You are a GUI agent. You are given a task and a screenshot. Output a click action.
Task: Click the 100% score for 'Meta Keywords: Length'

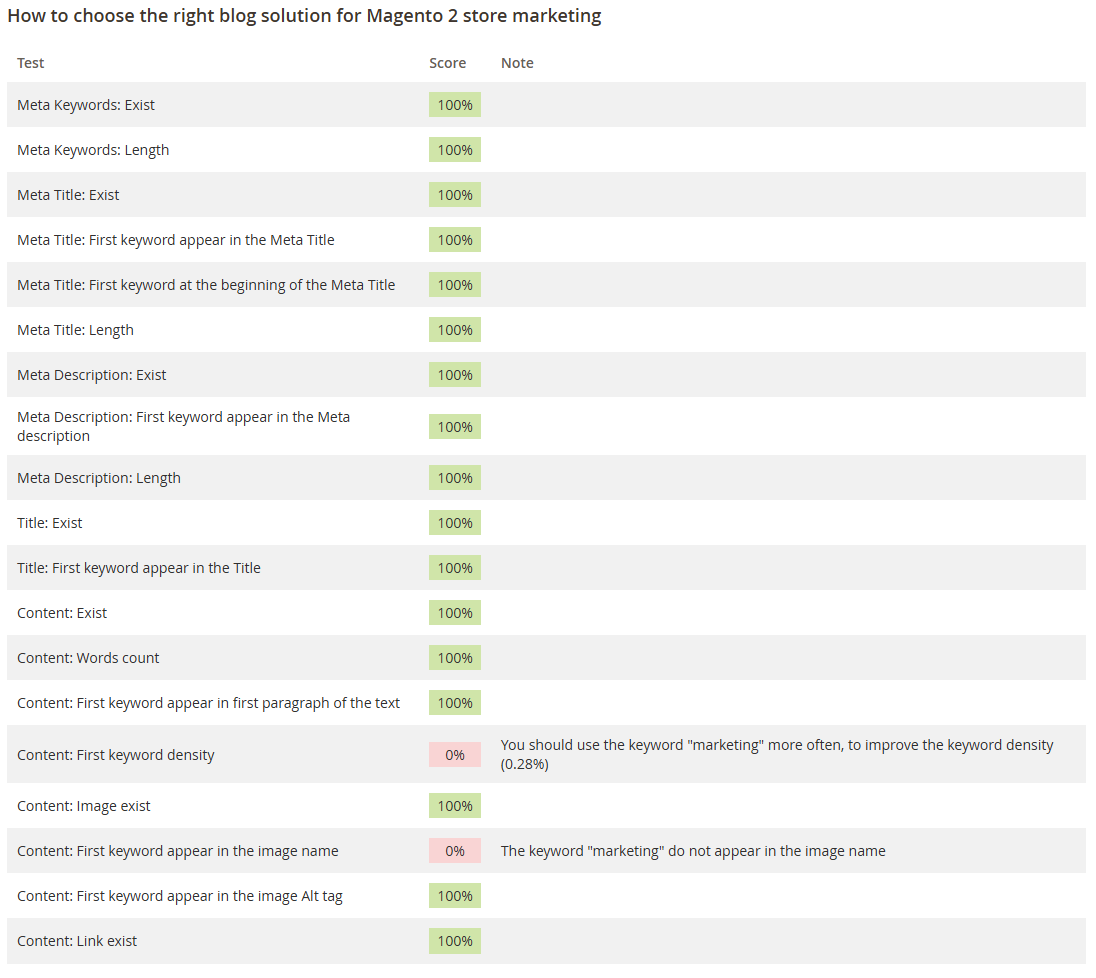pos(455,150)
